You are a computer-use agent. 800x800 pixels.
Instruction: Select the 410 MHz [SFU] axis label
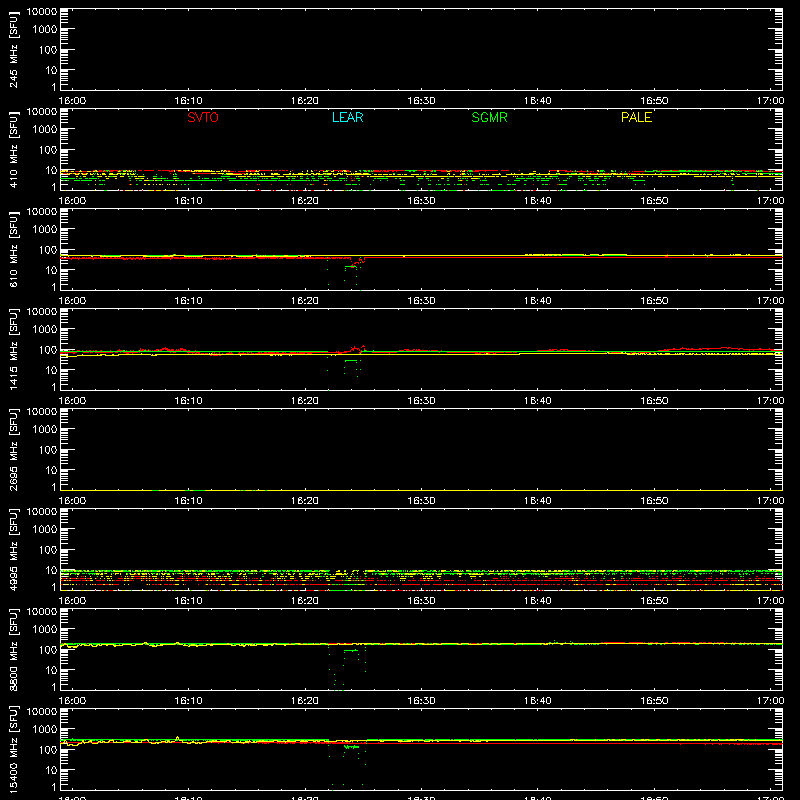[13, 149]
